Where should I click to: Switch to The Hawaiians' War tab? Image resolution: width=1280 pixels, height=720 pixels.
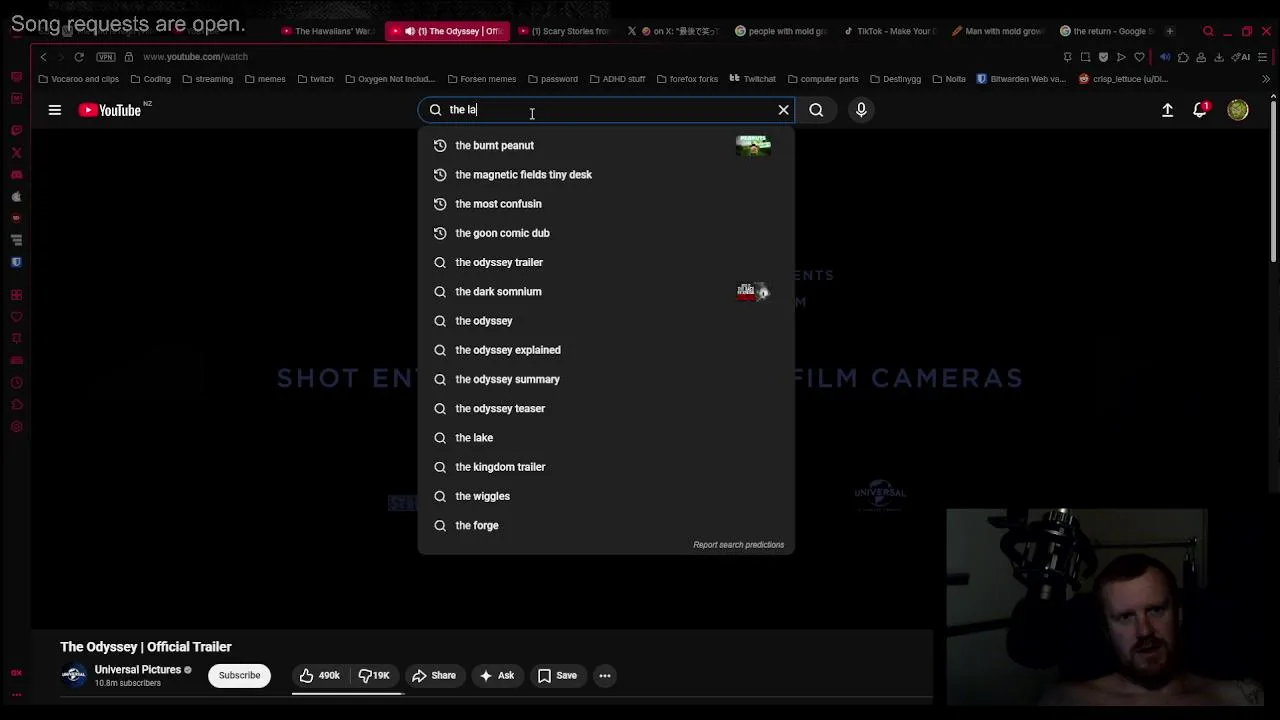click(326, 31)
